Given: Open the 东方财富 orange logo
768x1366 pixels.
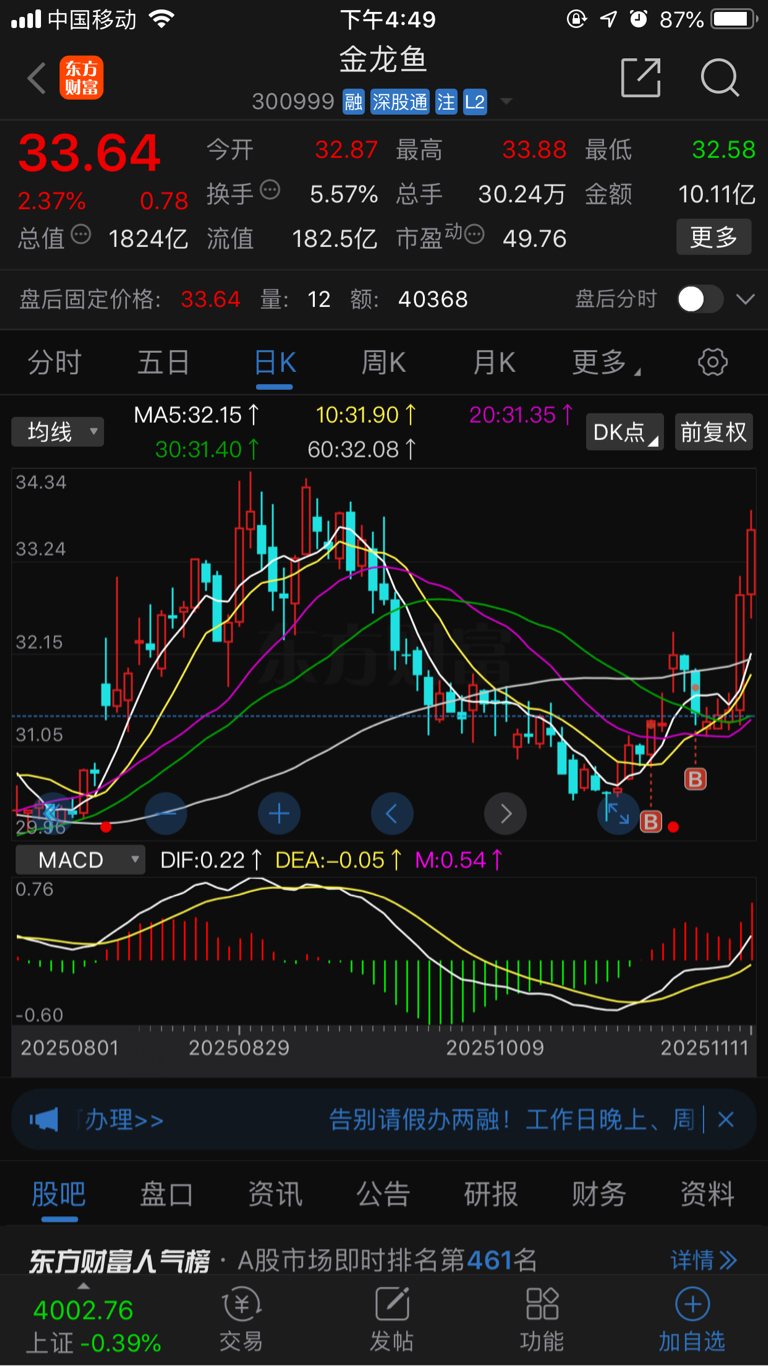Looking at the screenshot, I should click(81, 78).
